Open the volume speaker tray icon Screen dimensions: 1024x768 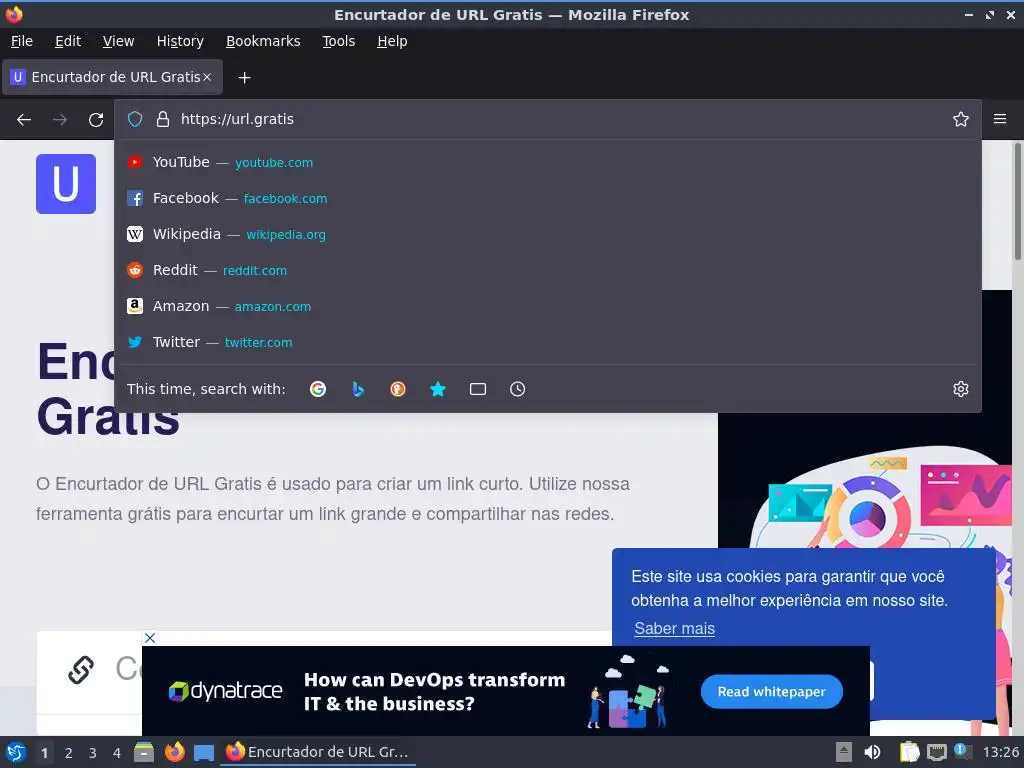pos(872,752)
